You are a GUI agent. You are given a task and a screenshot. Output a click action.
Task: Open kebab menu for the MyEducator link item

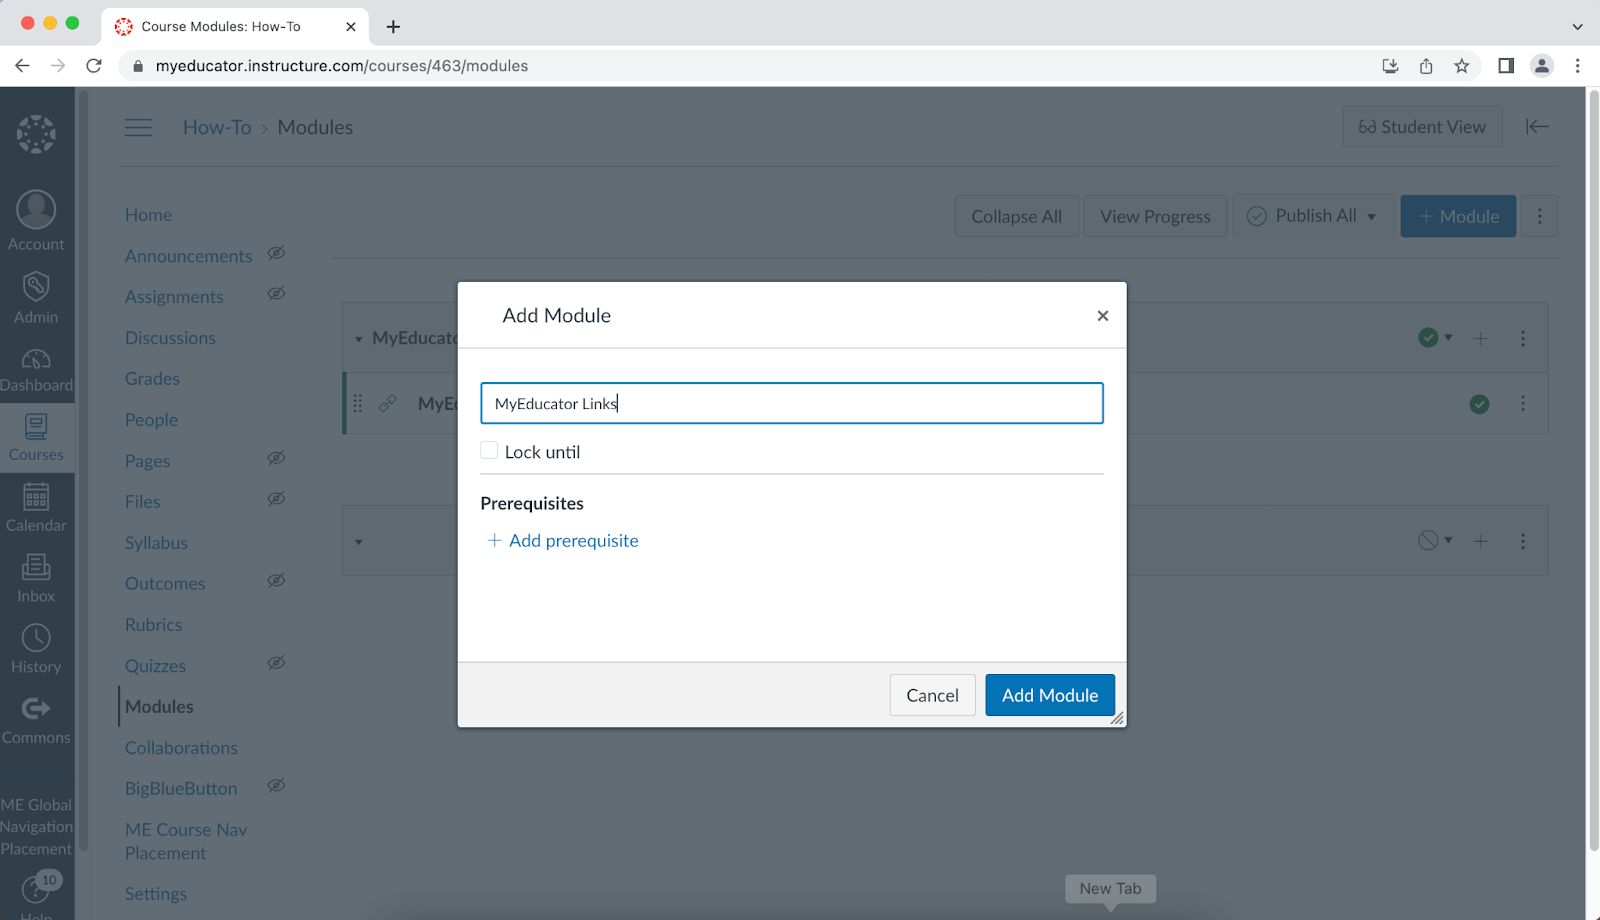(x=1523, y=403)
